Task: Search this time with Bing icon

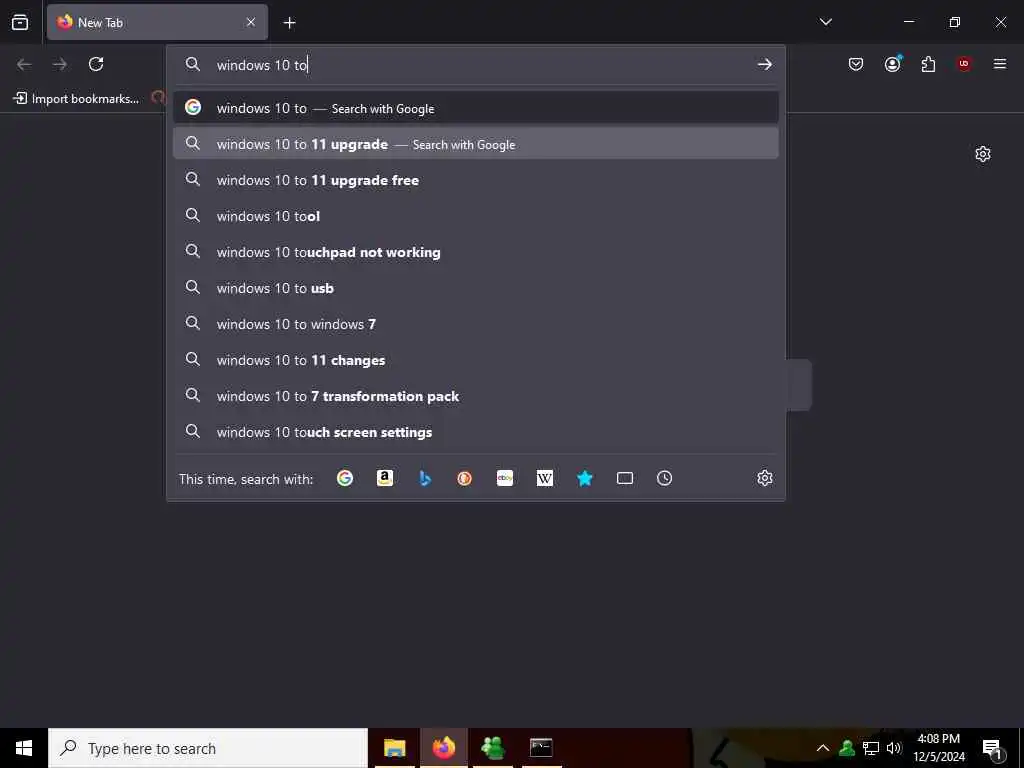Action: pos(424,478)
